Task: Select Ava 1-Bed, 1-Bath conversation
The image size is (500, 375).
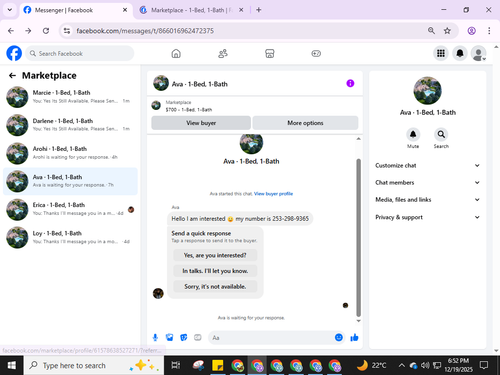Action: click(x=70, y=181)
